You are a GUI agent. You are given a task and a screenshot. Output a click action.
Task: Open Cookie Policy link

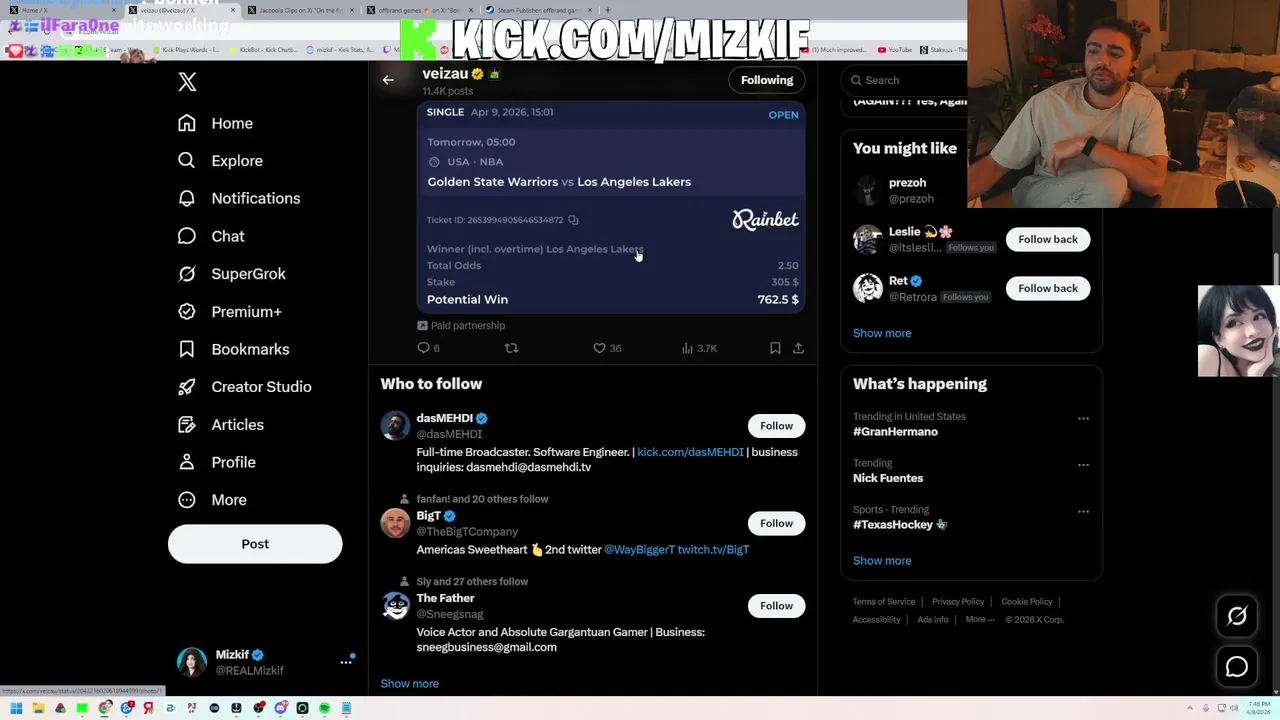click(x=1027, y=602)
